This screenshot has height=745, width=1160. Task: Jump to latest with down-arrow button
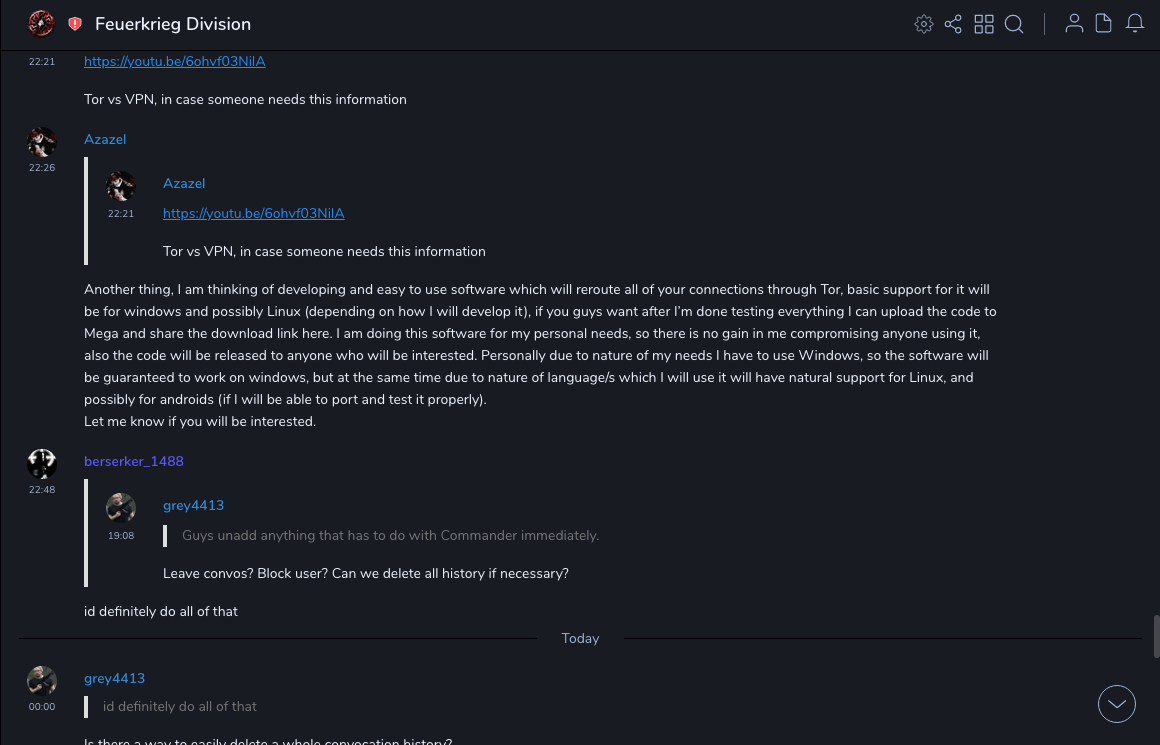click(x=1117, y=704)
